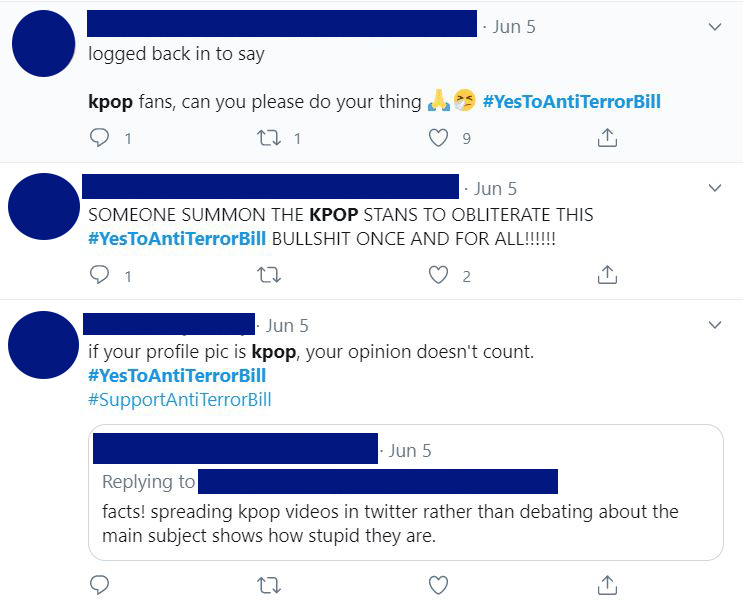Open the first tweet author's profile picture
743x609 pixels.
click(x=42, y=43)
